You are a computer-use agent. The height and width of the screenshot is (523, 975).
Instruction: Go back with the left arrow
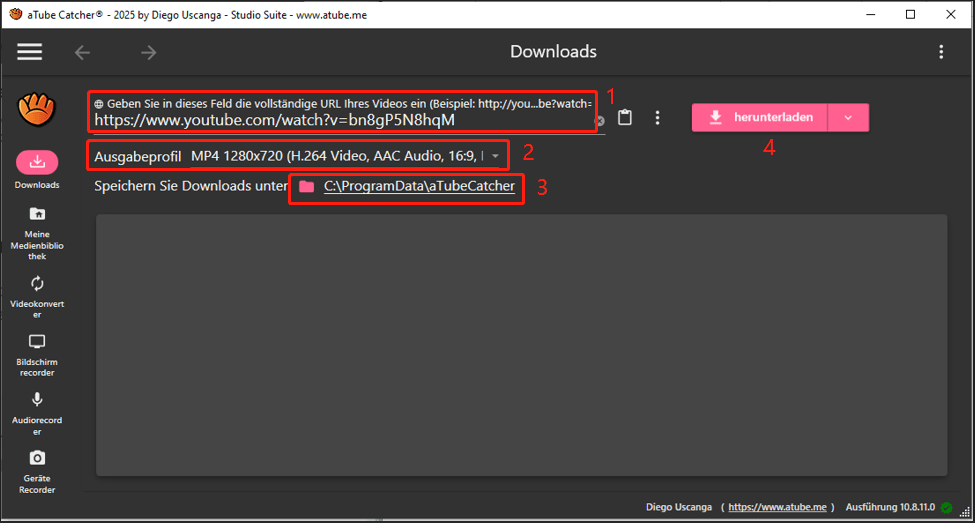(83, 53)
